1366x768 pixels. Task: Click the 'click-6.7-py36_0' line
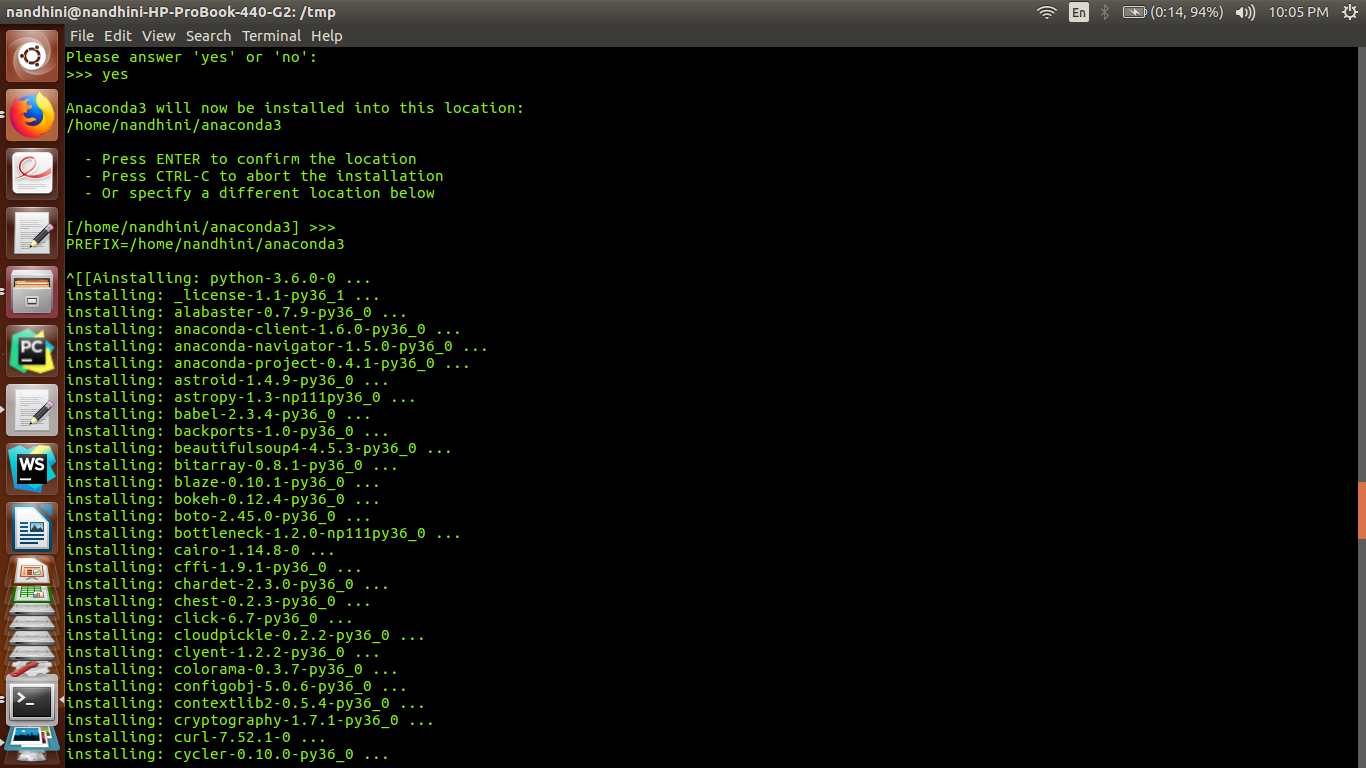click(209, 618)
